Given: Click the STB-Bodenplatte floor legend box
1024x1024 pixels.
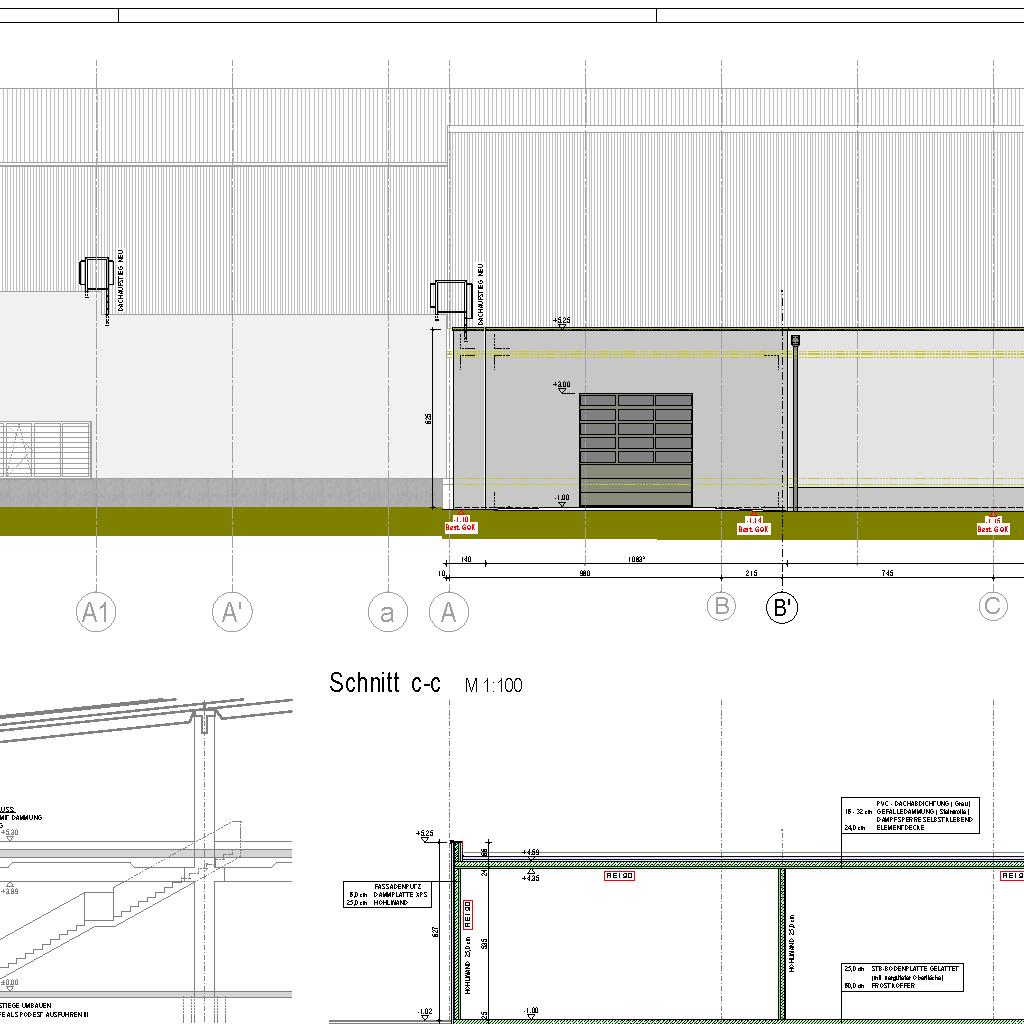Looking at the screenshot, I should pos(903,977).
